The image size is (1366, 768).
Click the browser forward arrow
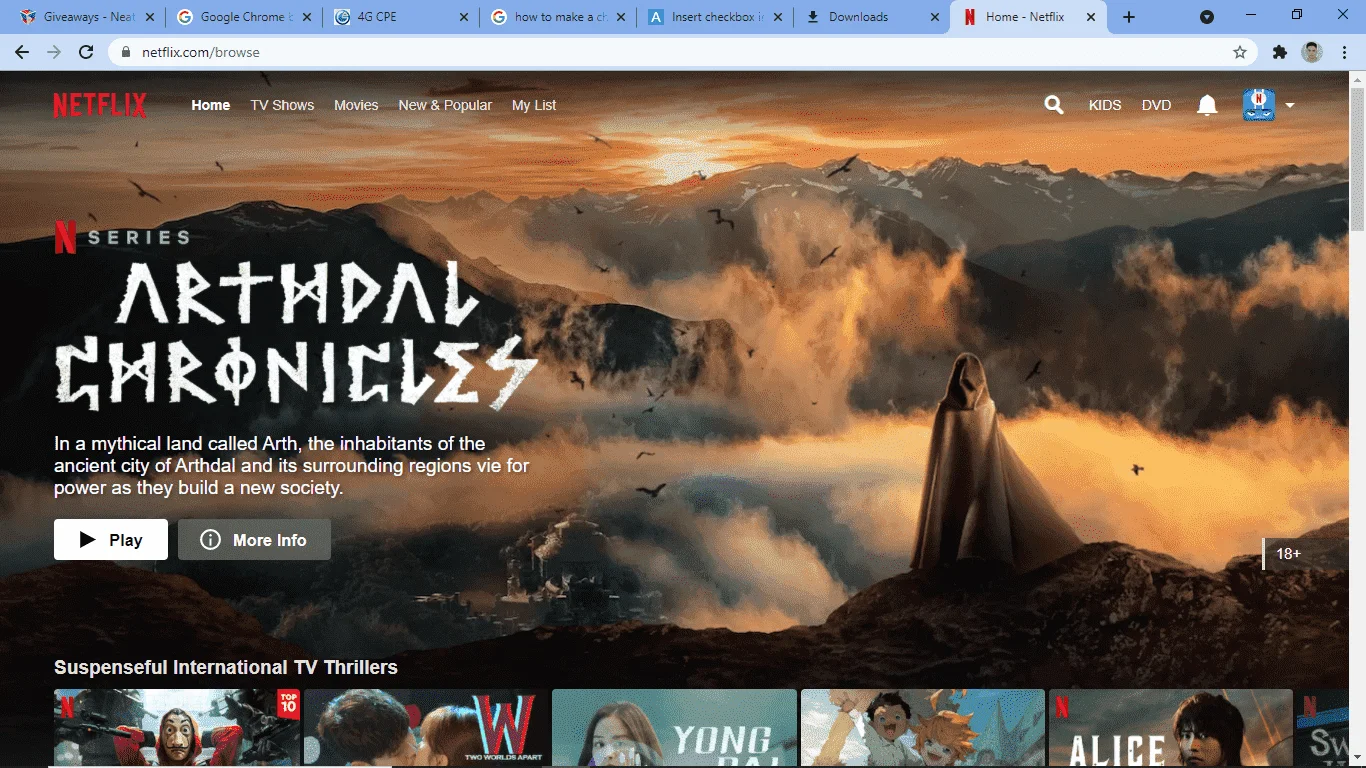(54, 52)
